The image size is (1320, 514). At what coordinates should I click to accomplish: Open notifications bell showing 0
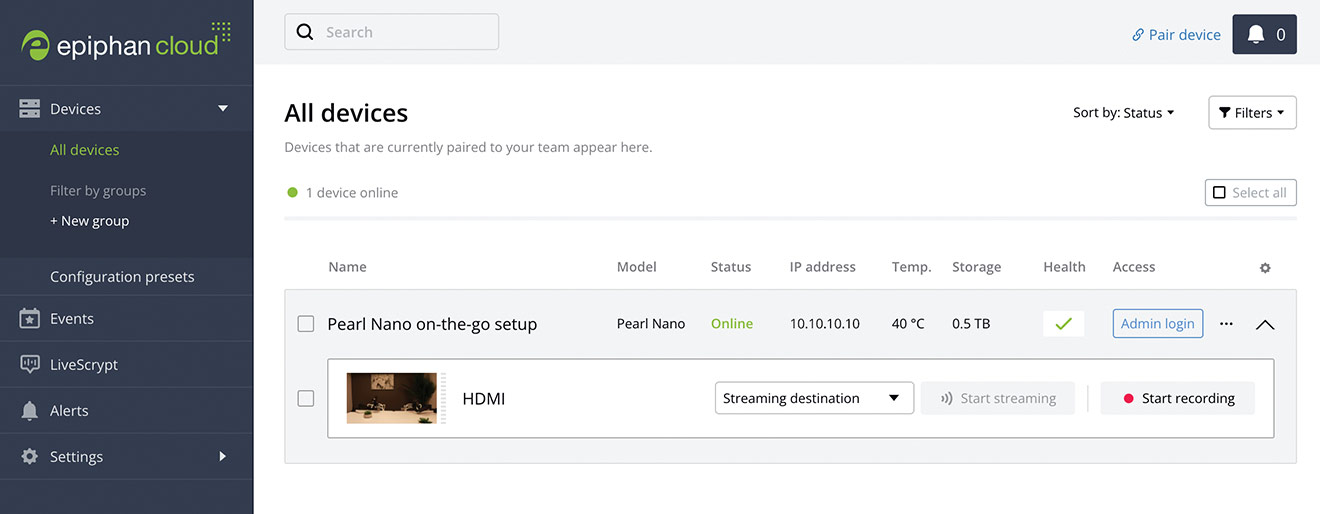[x=1264, y=34]
